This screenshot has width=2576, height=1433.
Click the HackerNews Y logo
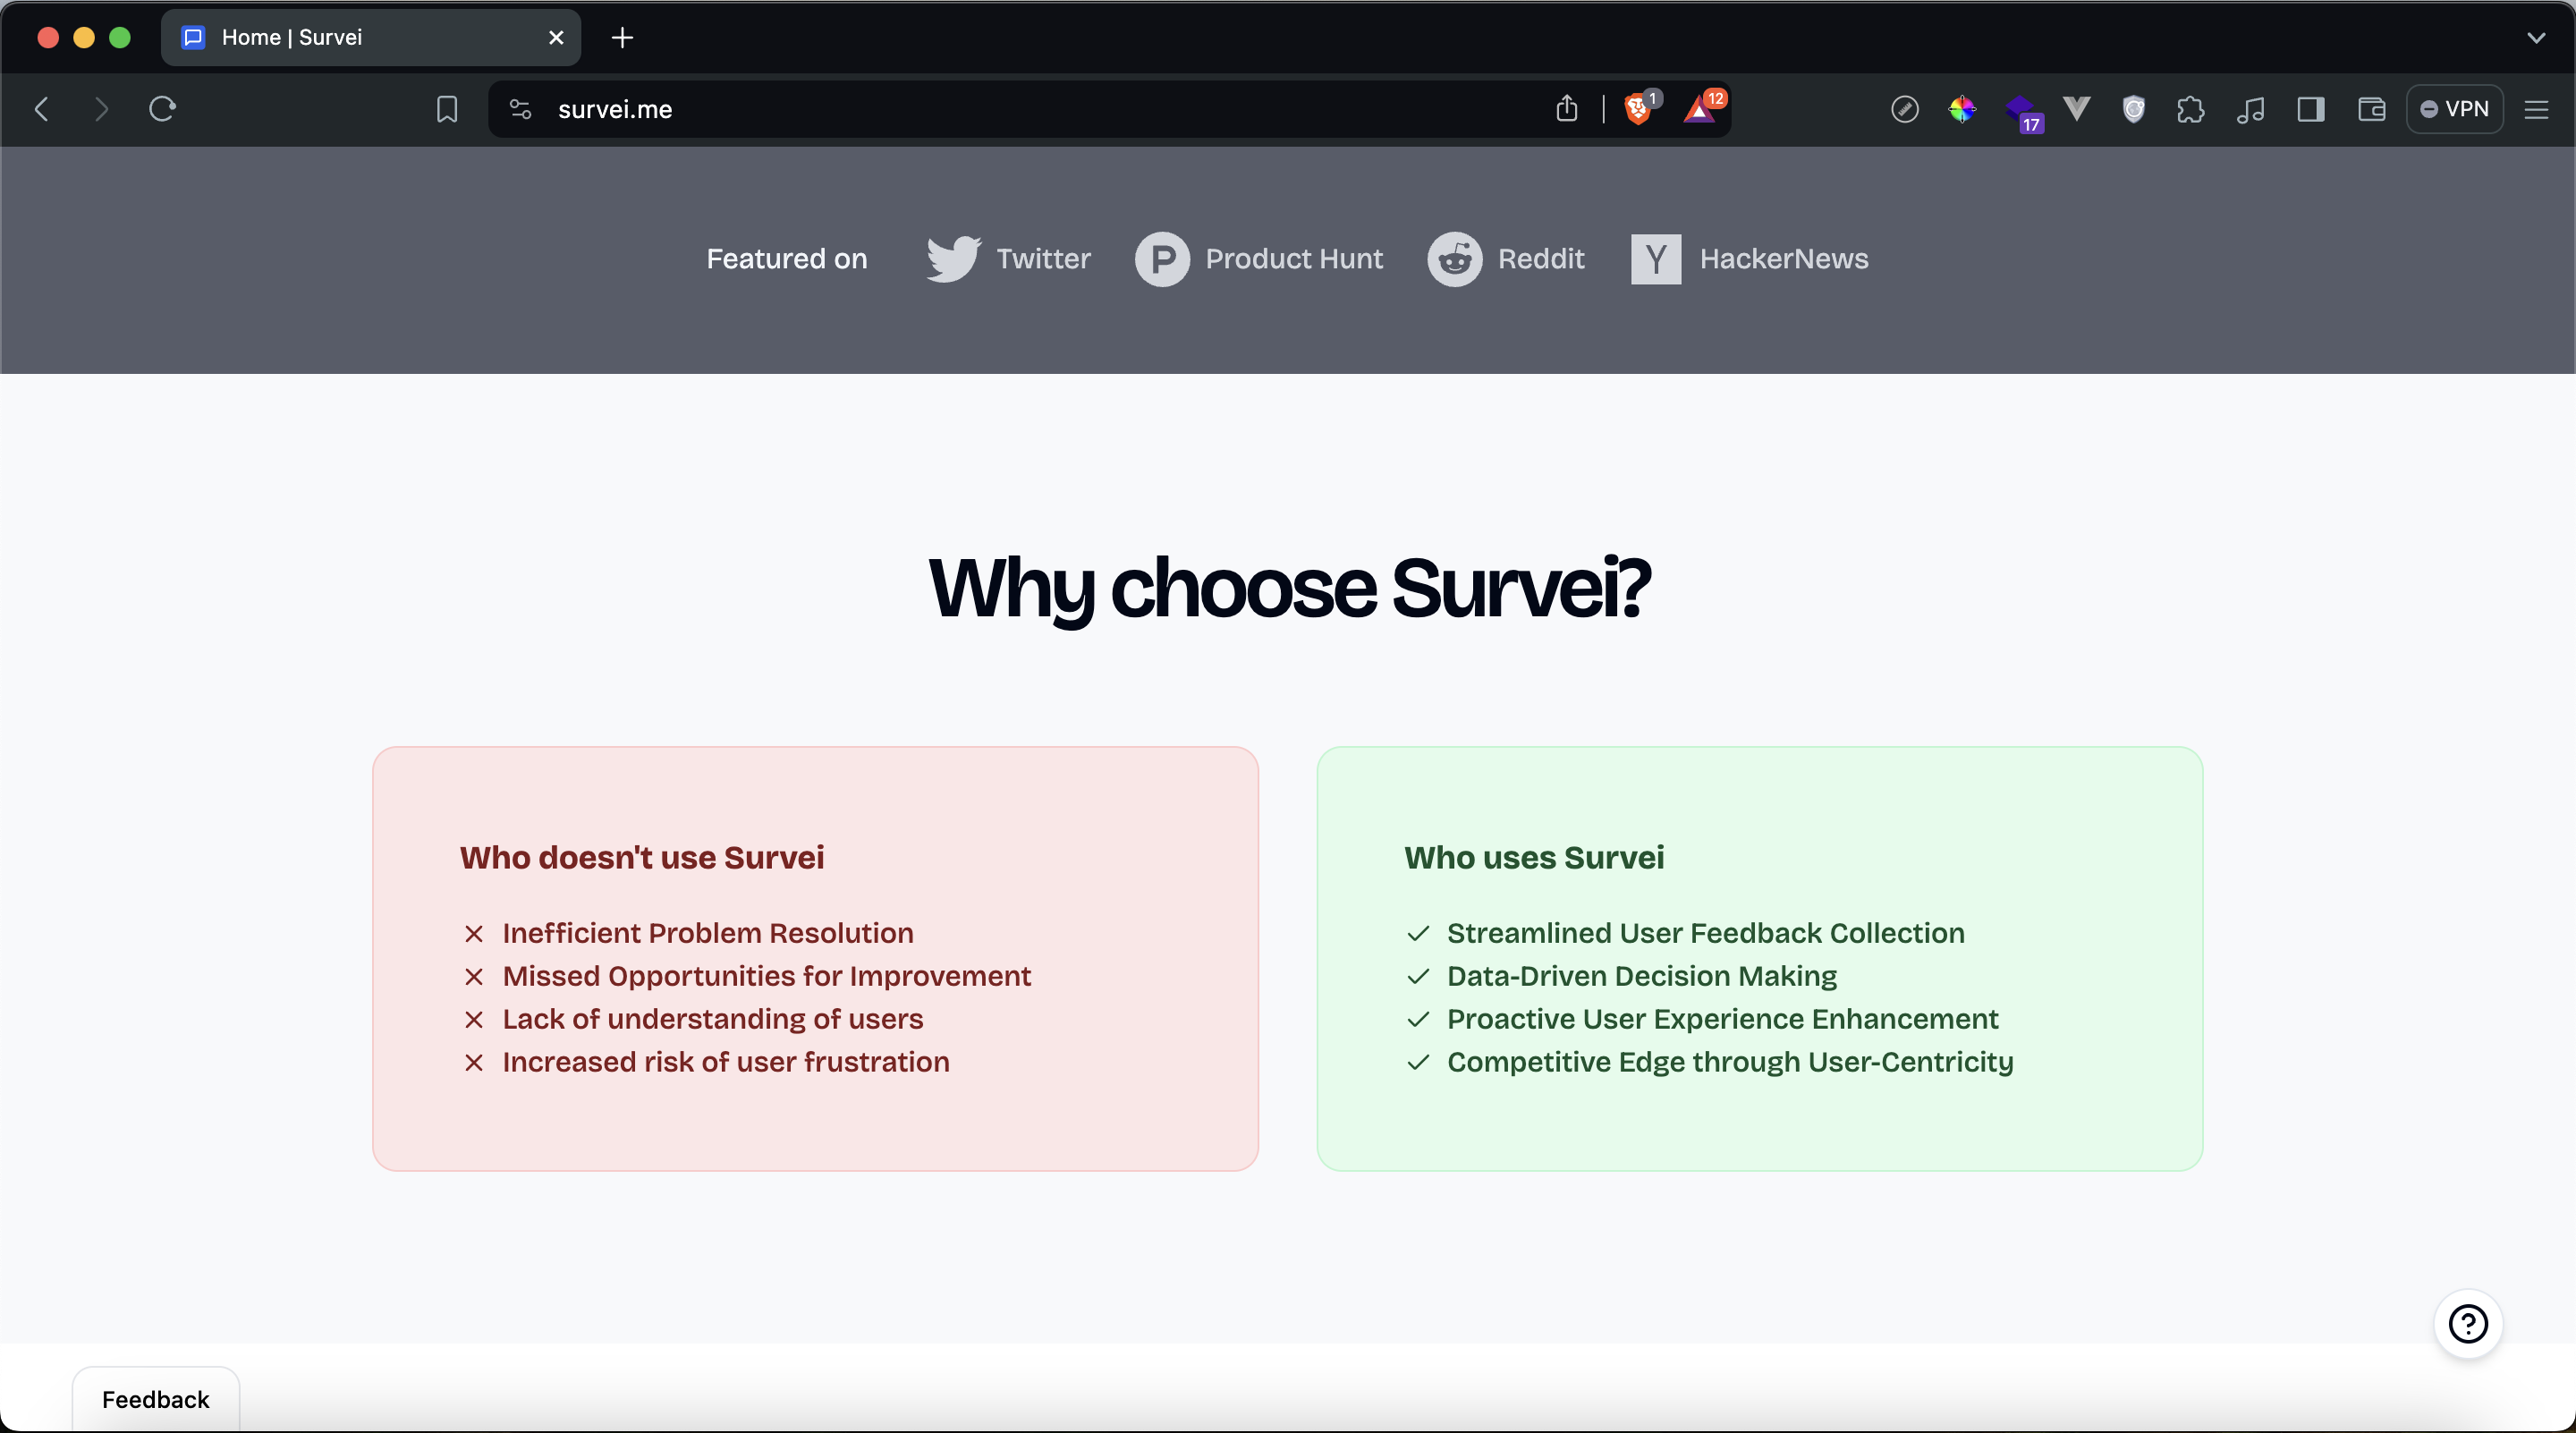1656,259
